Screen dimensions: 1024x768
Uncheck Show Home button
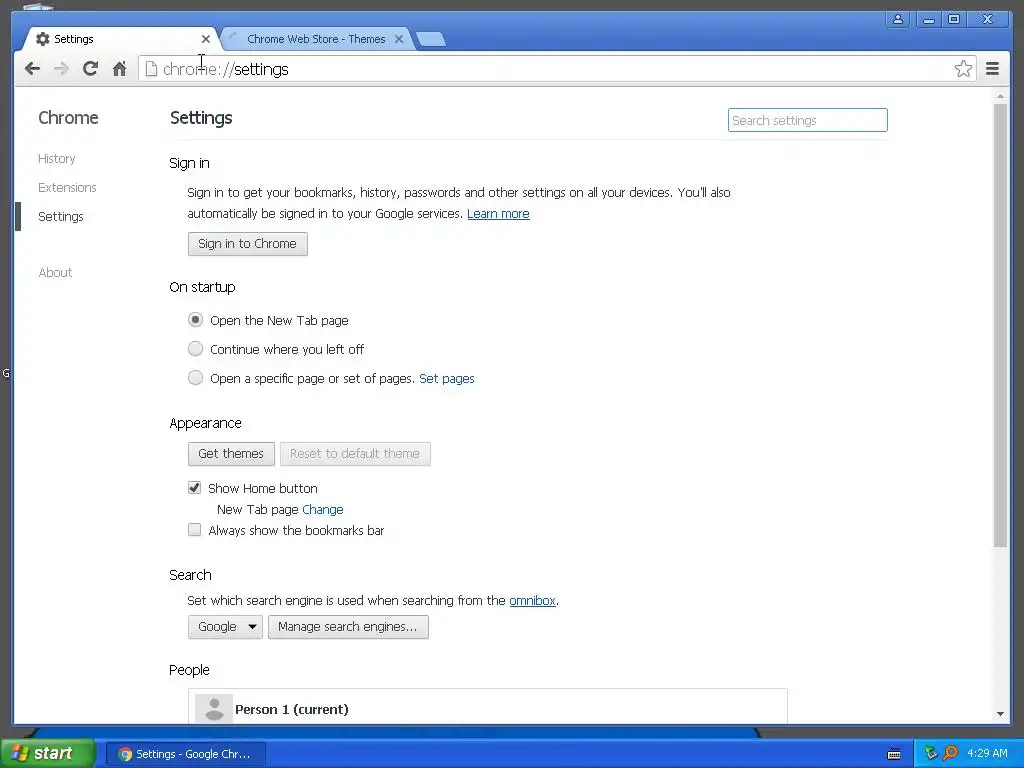pos(195,488)
